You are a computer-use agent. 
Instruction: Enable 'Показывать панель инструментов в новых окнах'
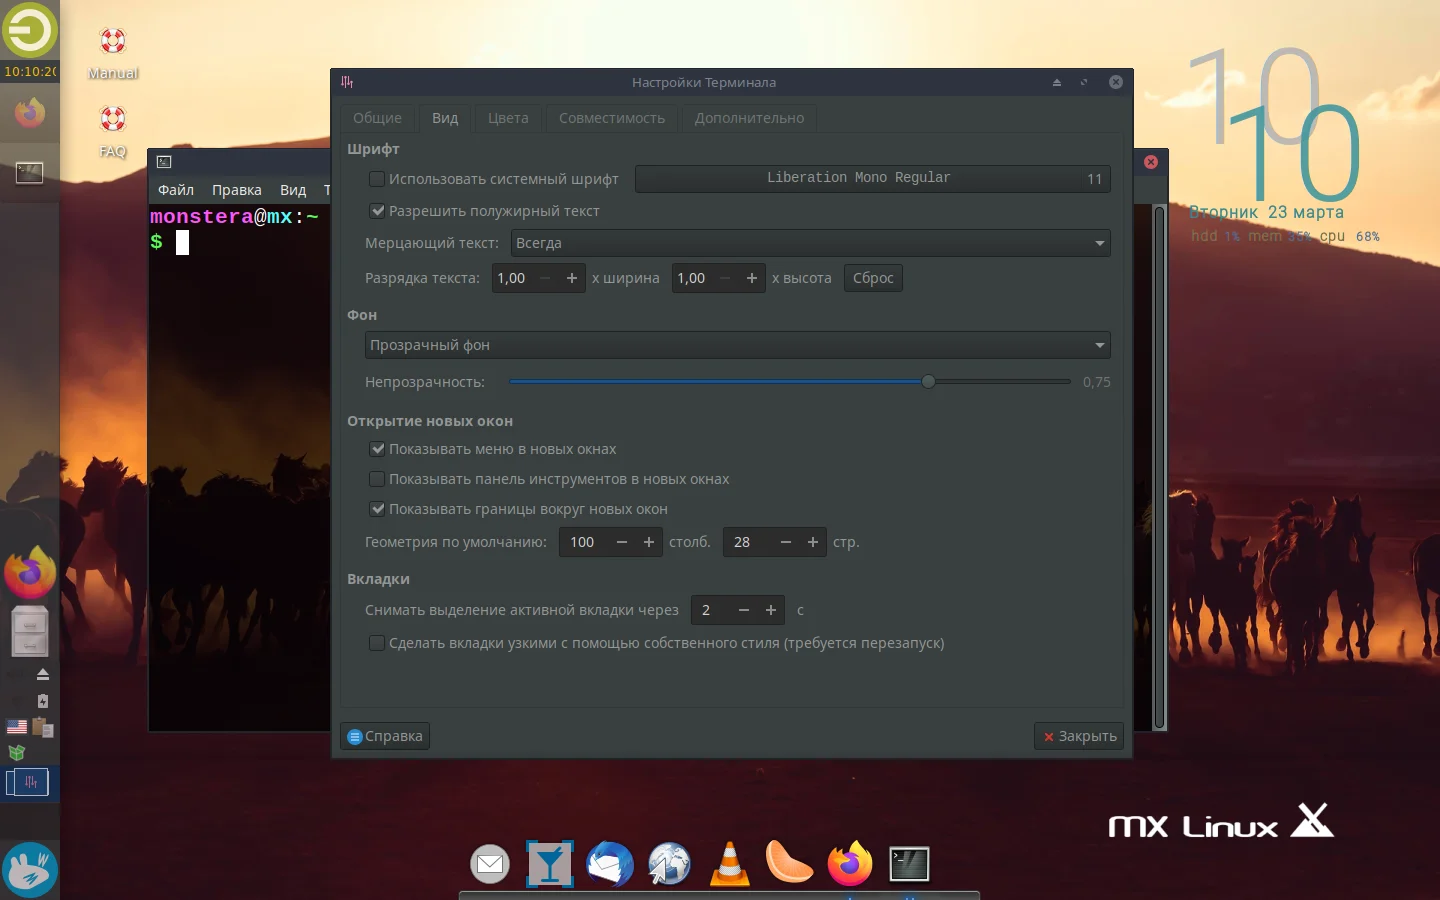coord(377,480)
